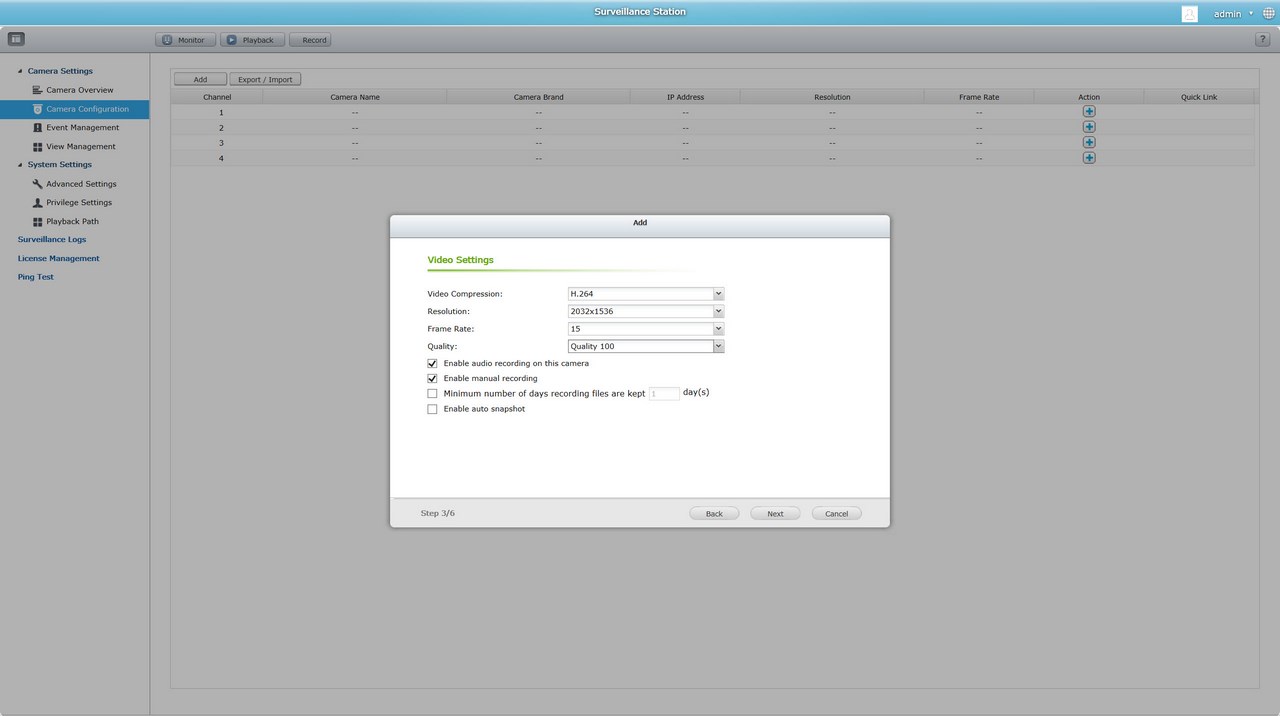Open License Management
This screenshot has height=716, width=1280.
click(58, 259)
